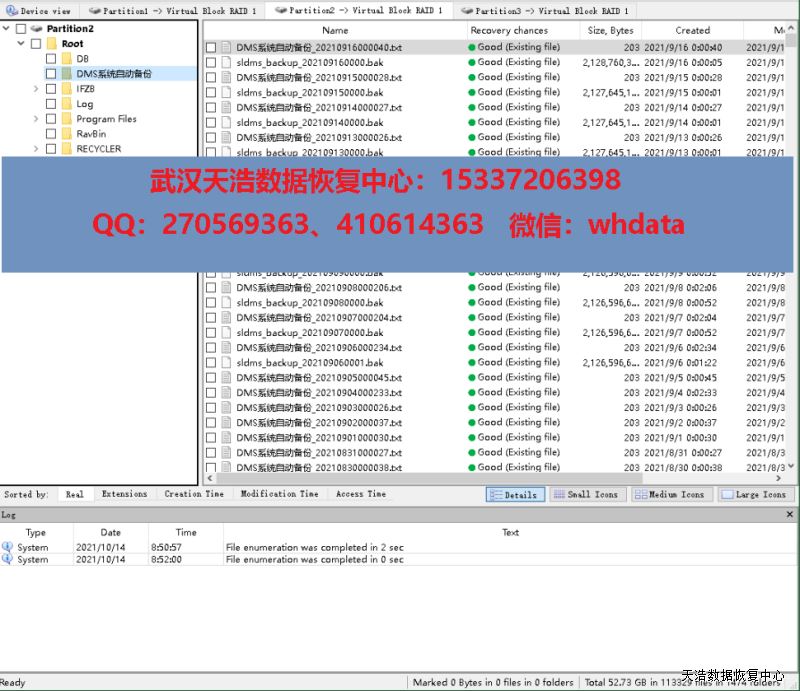Sort by Extensions
This screenshot has width=800, height=691.
[x=124, y=494]
